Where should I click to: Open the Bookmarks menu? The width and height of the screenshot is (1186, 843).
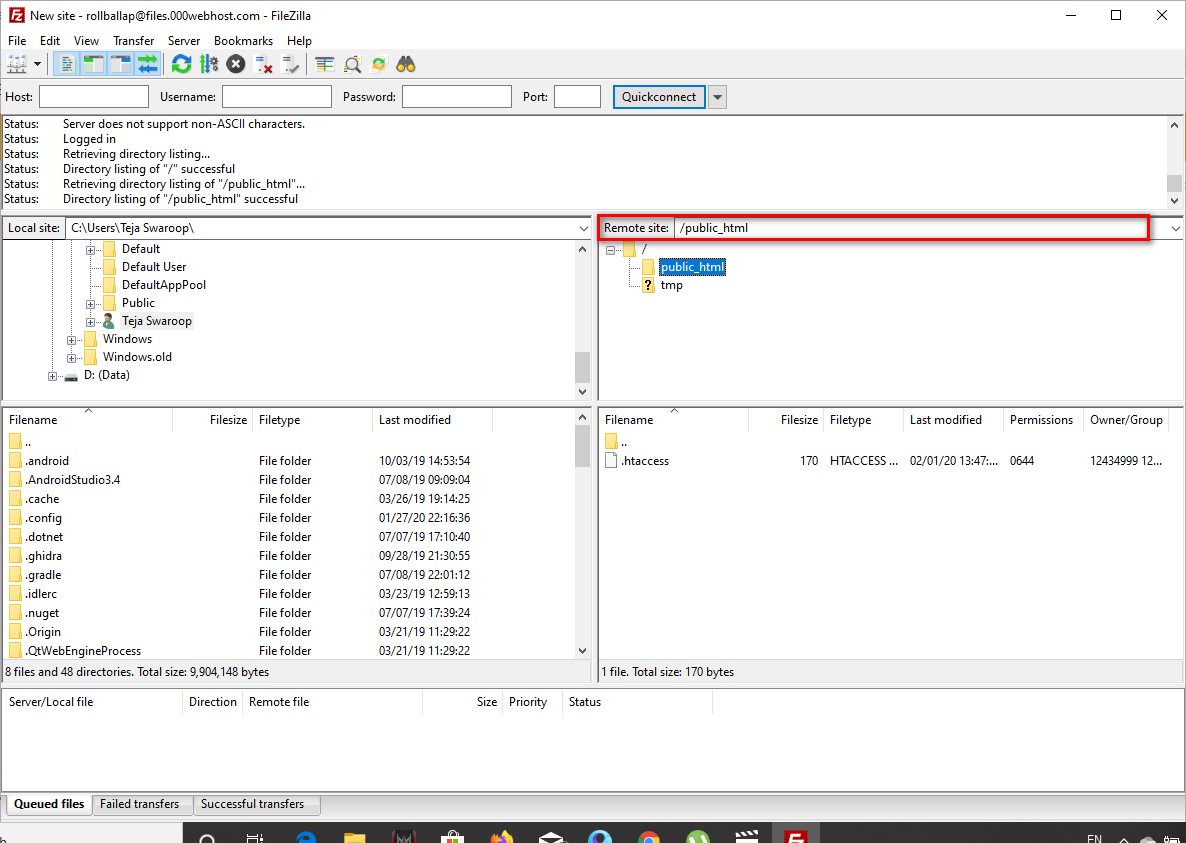(x=244, y=41)
